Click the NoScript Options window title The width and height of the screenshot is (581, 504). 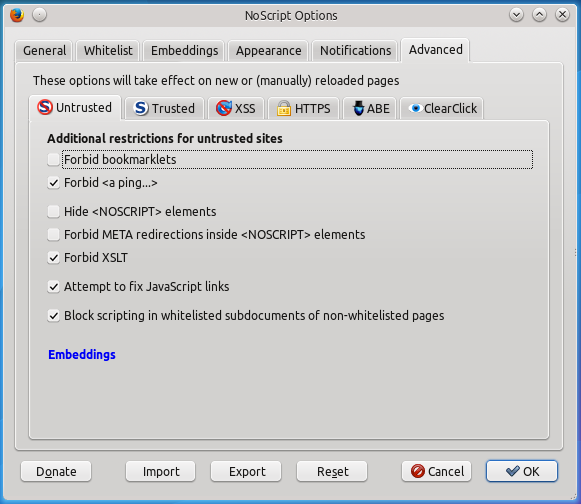291,16
